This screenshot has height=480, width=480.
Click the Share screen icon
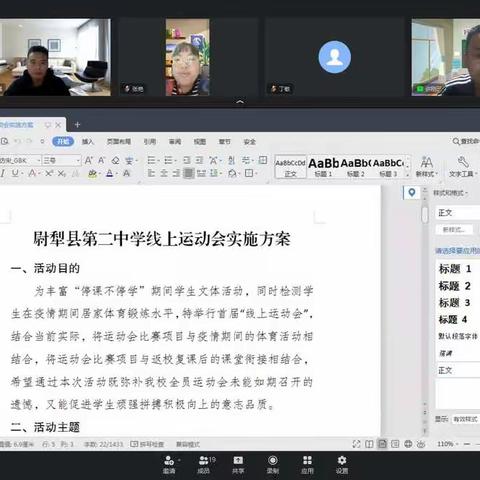(x=238, y=461)
